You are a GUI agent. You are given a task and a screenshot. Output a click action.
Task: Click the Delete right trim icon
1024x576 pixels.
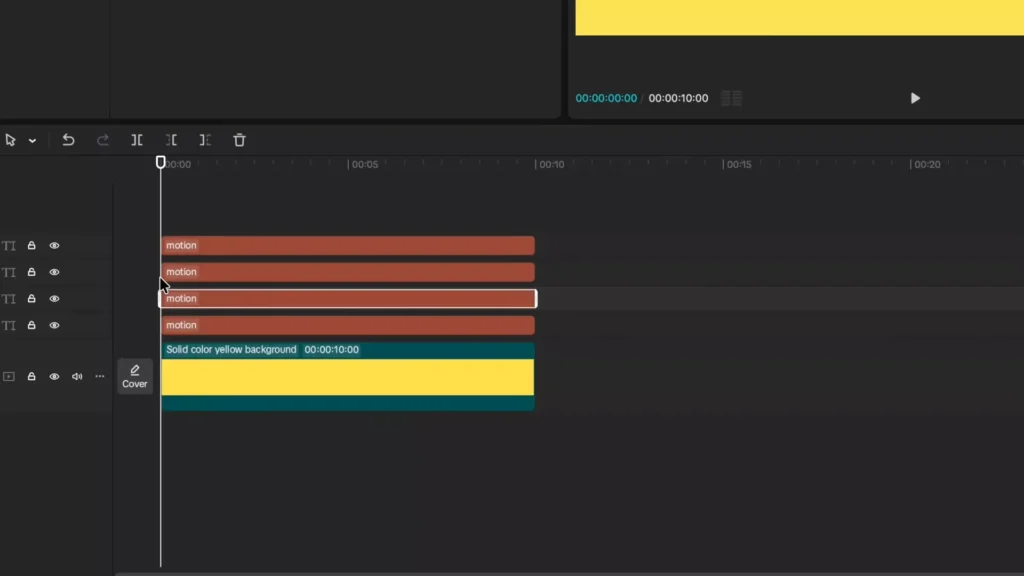(x=205, y=140)
